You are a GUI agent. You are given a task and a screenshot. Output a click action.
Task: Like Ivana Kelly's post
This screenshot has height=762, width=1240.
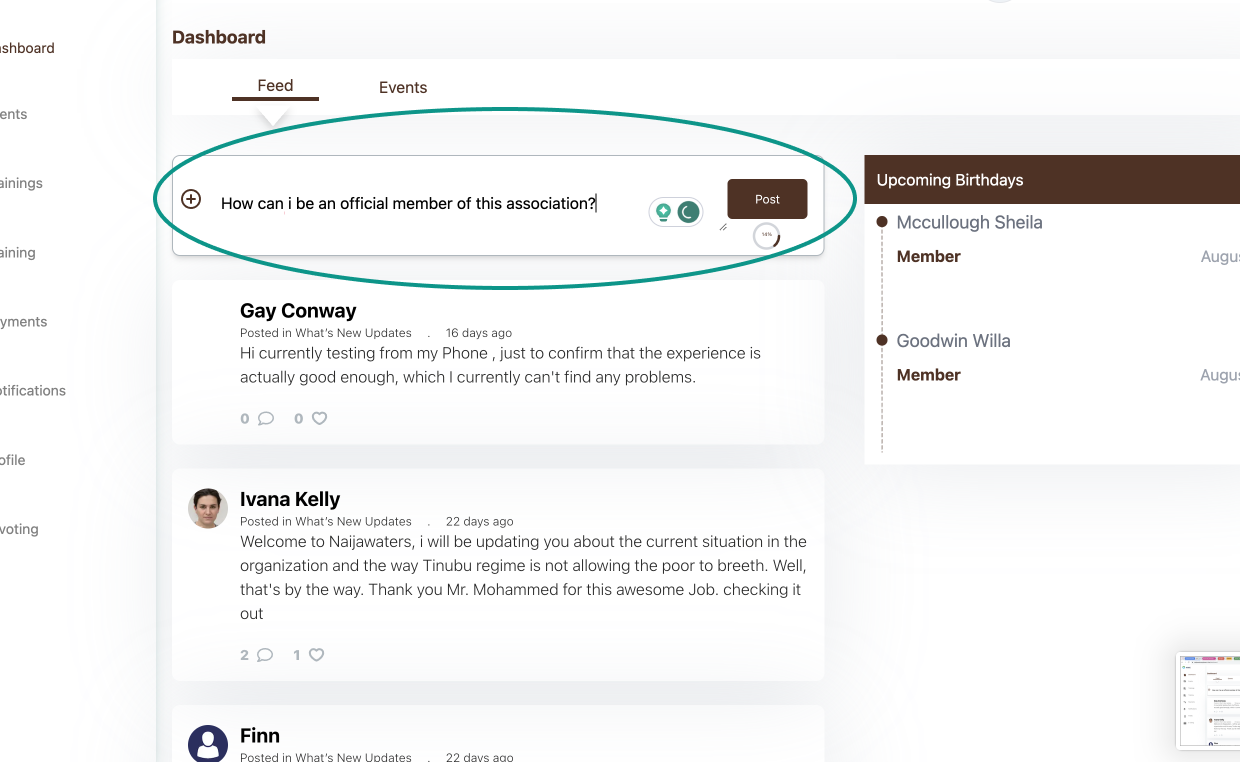(x=317, y=655)
